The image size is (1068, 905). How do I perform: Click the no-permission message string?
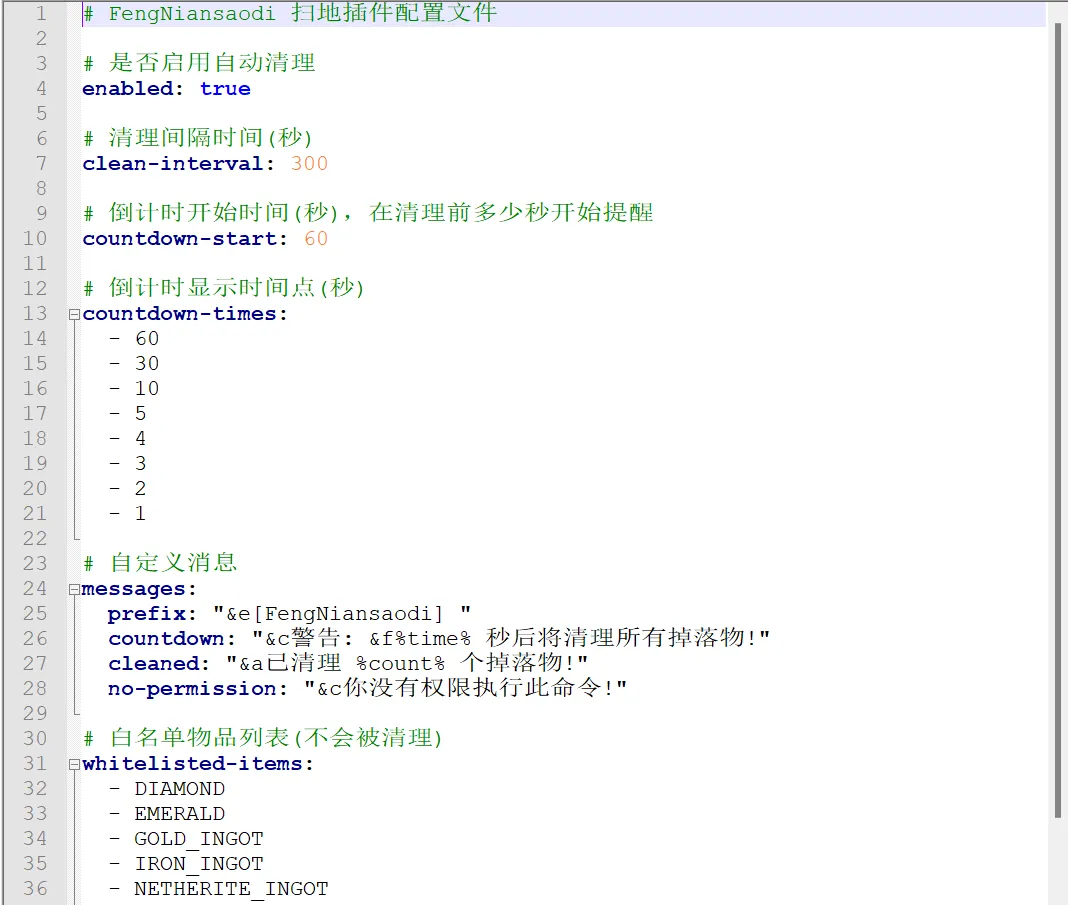coord(465,689)
